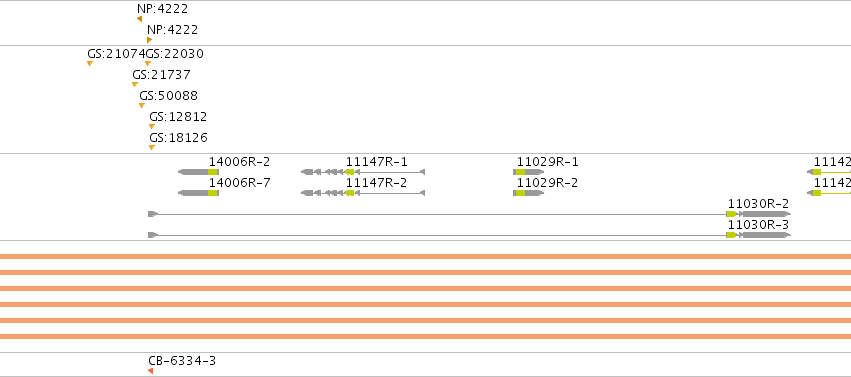Image resolution: width=851 pixels, height=377 pixels.
Task: Select the 11029R-2 gene glyph
Action: 528,193
